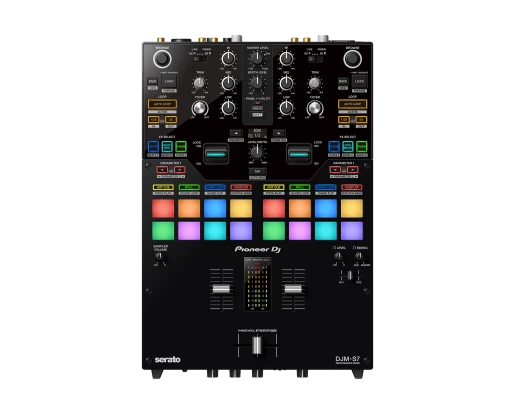Click right deck PARAMETER 1 right arrow
Image resolution: width=515 pixels, height=415 pixels.
coord(352,170)
